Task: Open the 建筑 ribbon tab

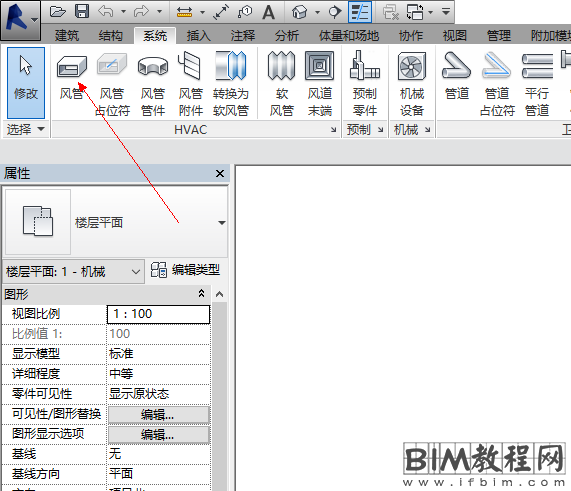Action: pyautogui.click(x=67, y=36)
